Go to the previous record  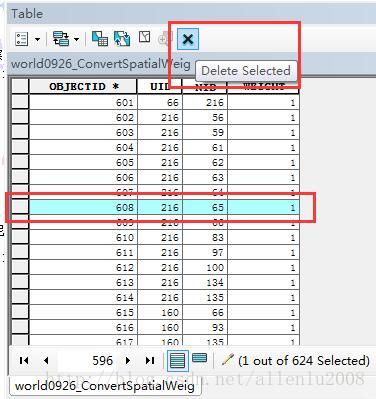pyautogui.click(x=46, y=360)
